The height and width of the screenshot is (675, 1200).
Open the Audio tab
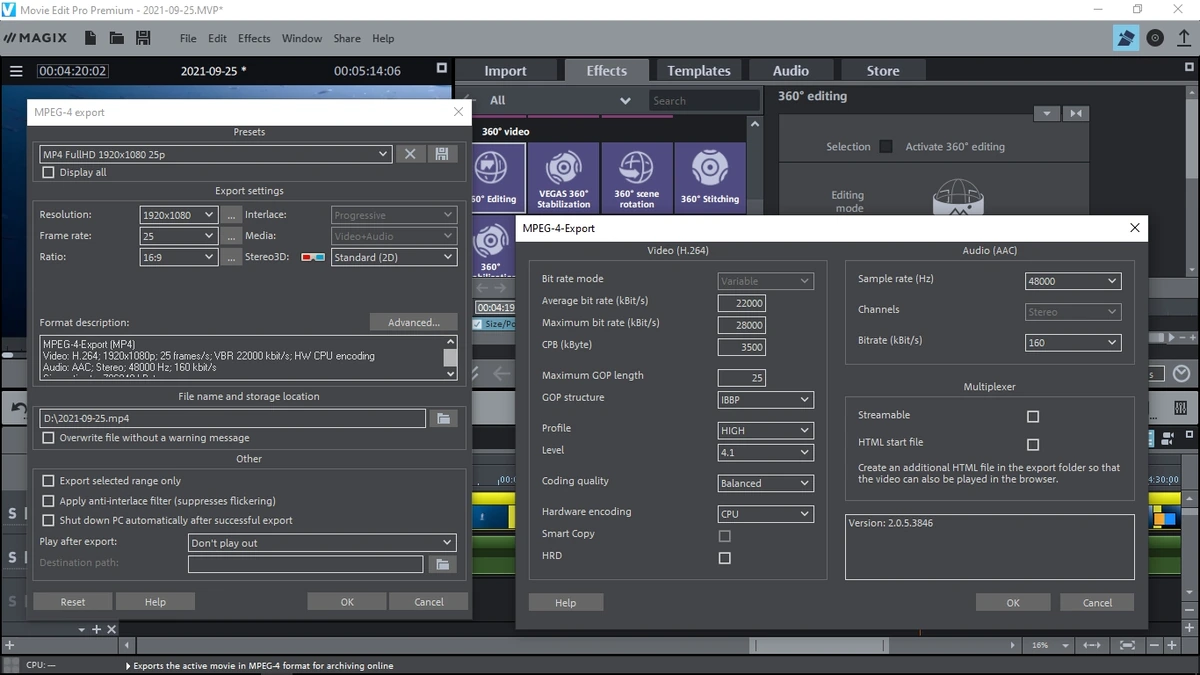click(791, 71)
